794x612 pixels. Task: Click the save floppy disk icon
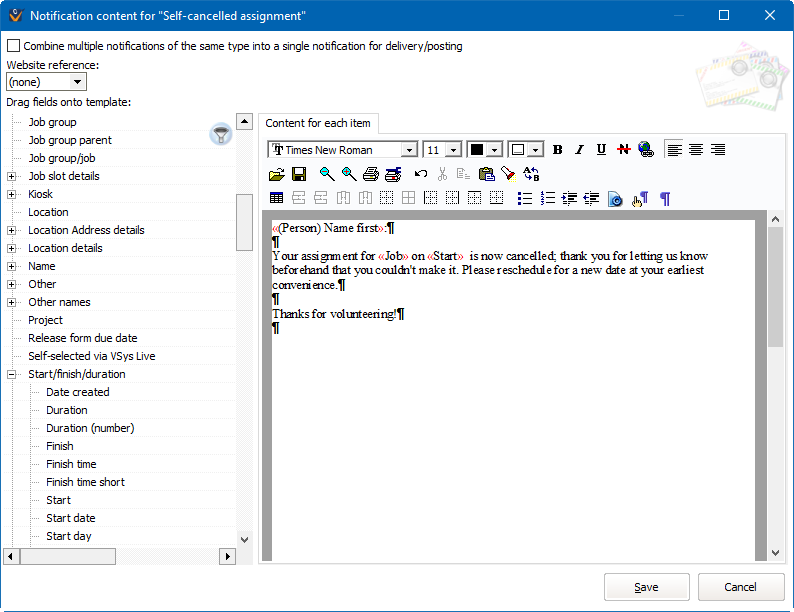299,174
